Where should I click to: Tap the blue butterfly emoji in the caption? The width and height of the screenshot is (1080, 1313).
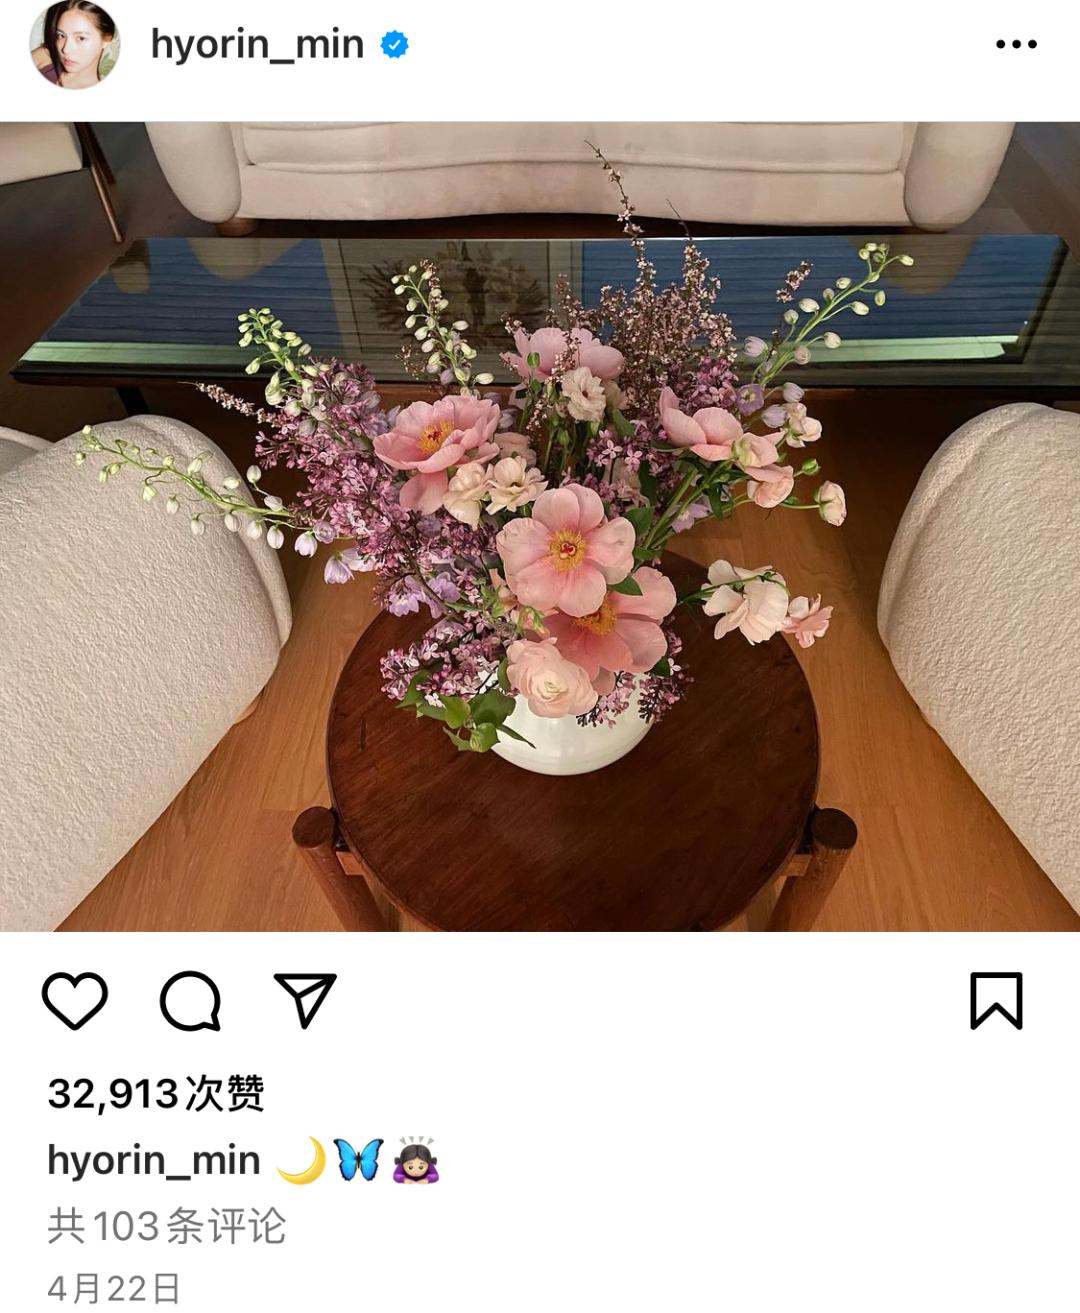(x=359, y=1160)
